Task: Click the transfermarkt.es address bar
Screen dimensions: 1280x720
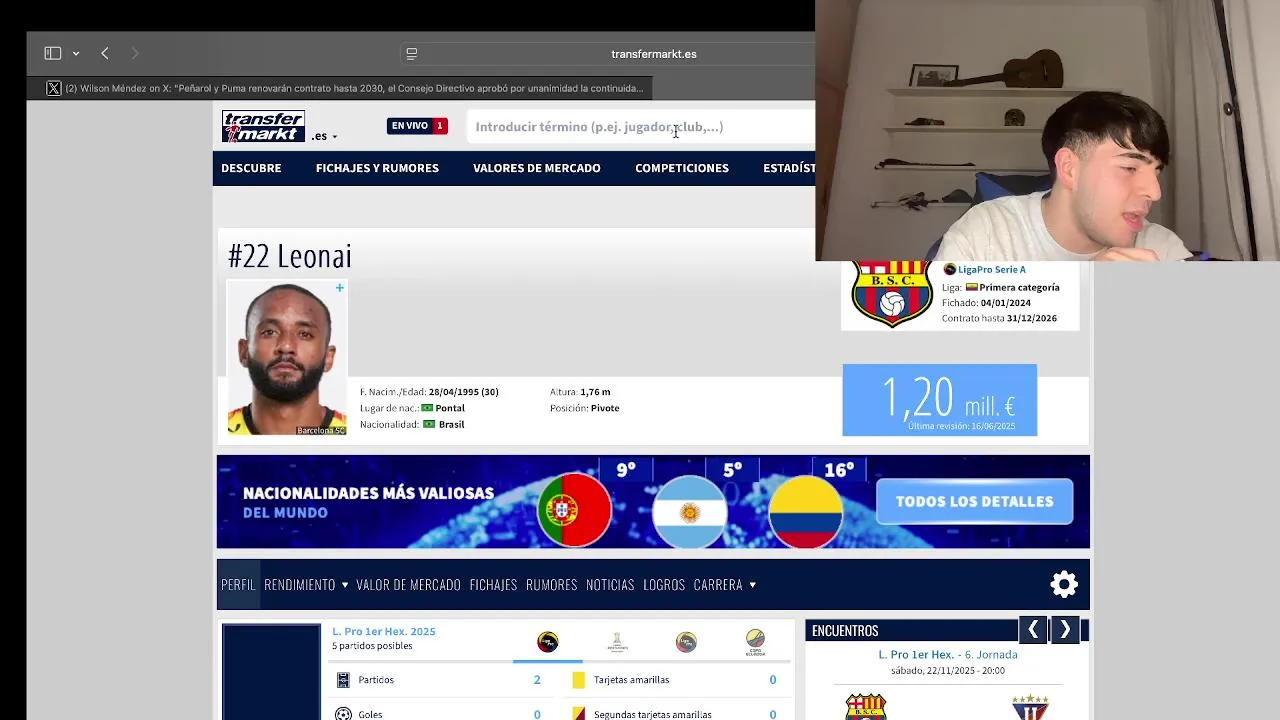Action: tap(654, 54)
